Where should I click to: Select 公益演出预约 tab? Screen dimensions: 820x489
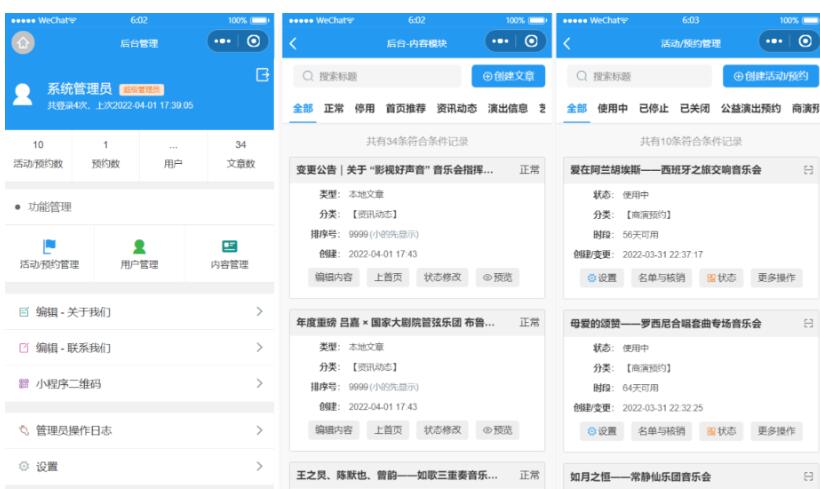tap(751, 108)
